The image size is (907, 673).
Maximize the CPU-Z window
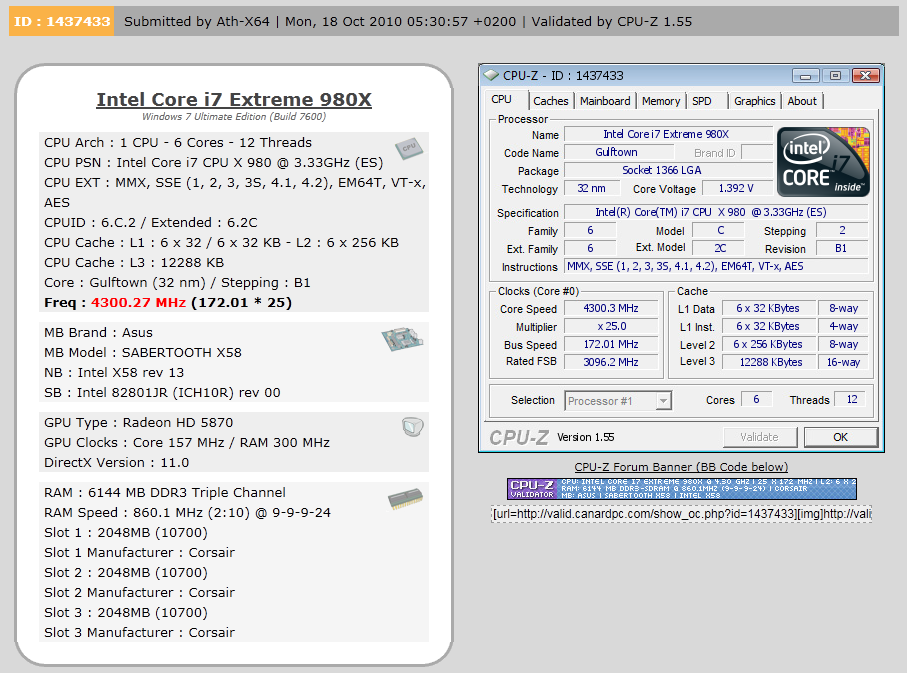click(835, 75)
